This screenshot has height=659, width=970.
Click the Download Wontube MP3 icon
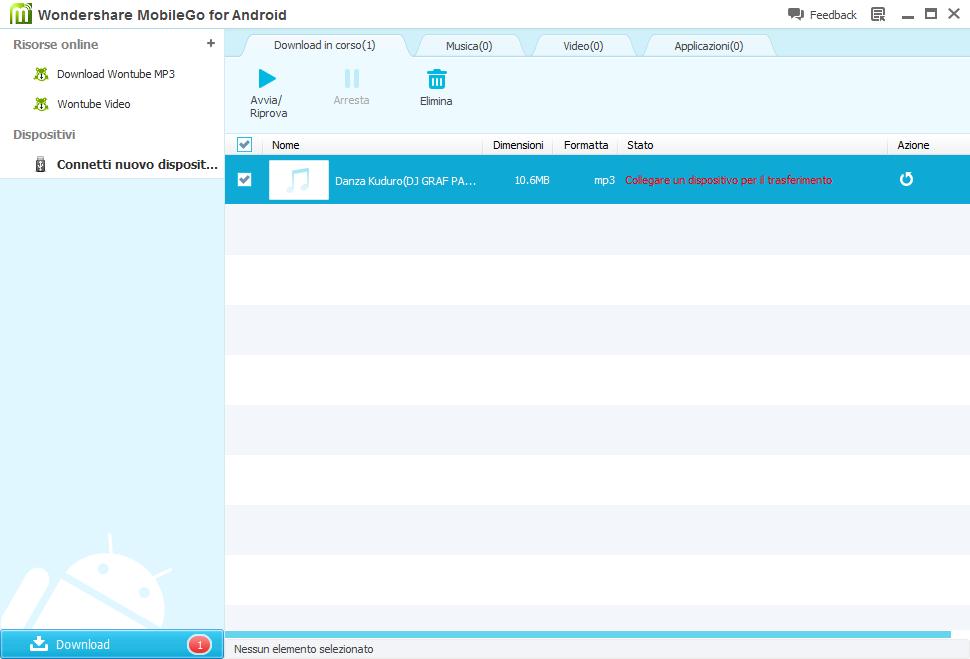click(x=41, y=74)
